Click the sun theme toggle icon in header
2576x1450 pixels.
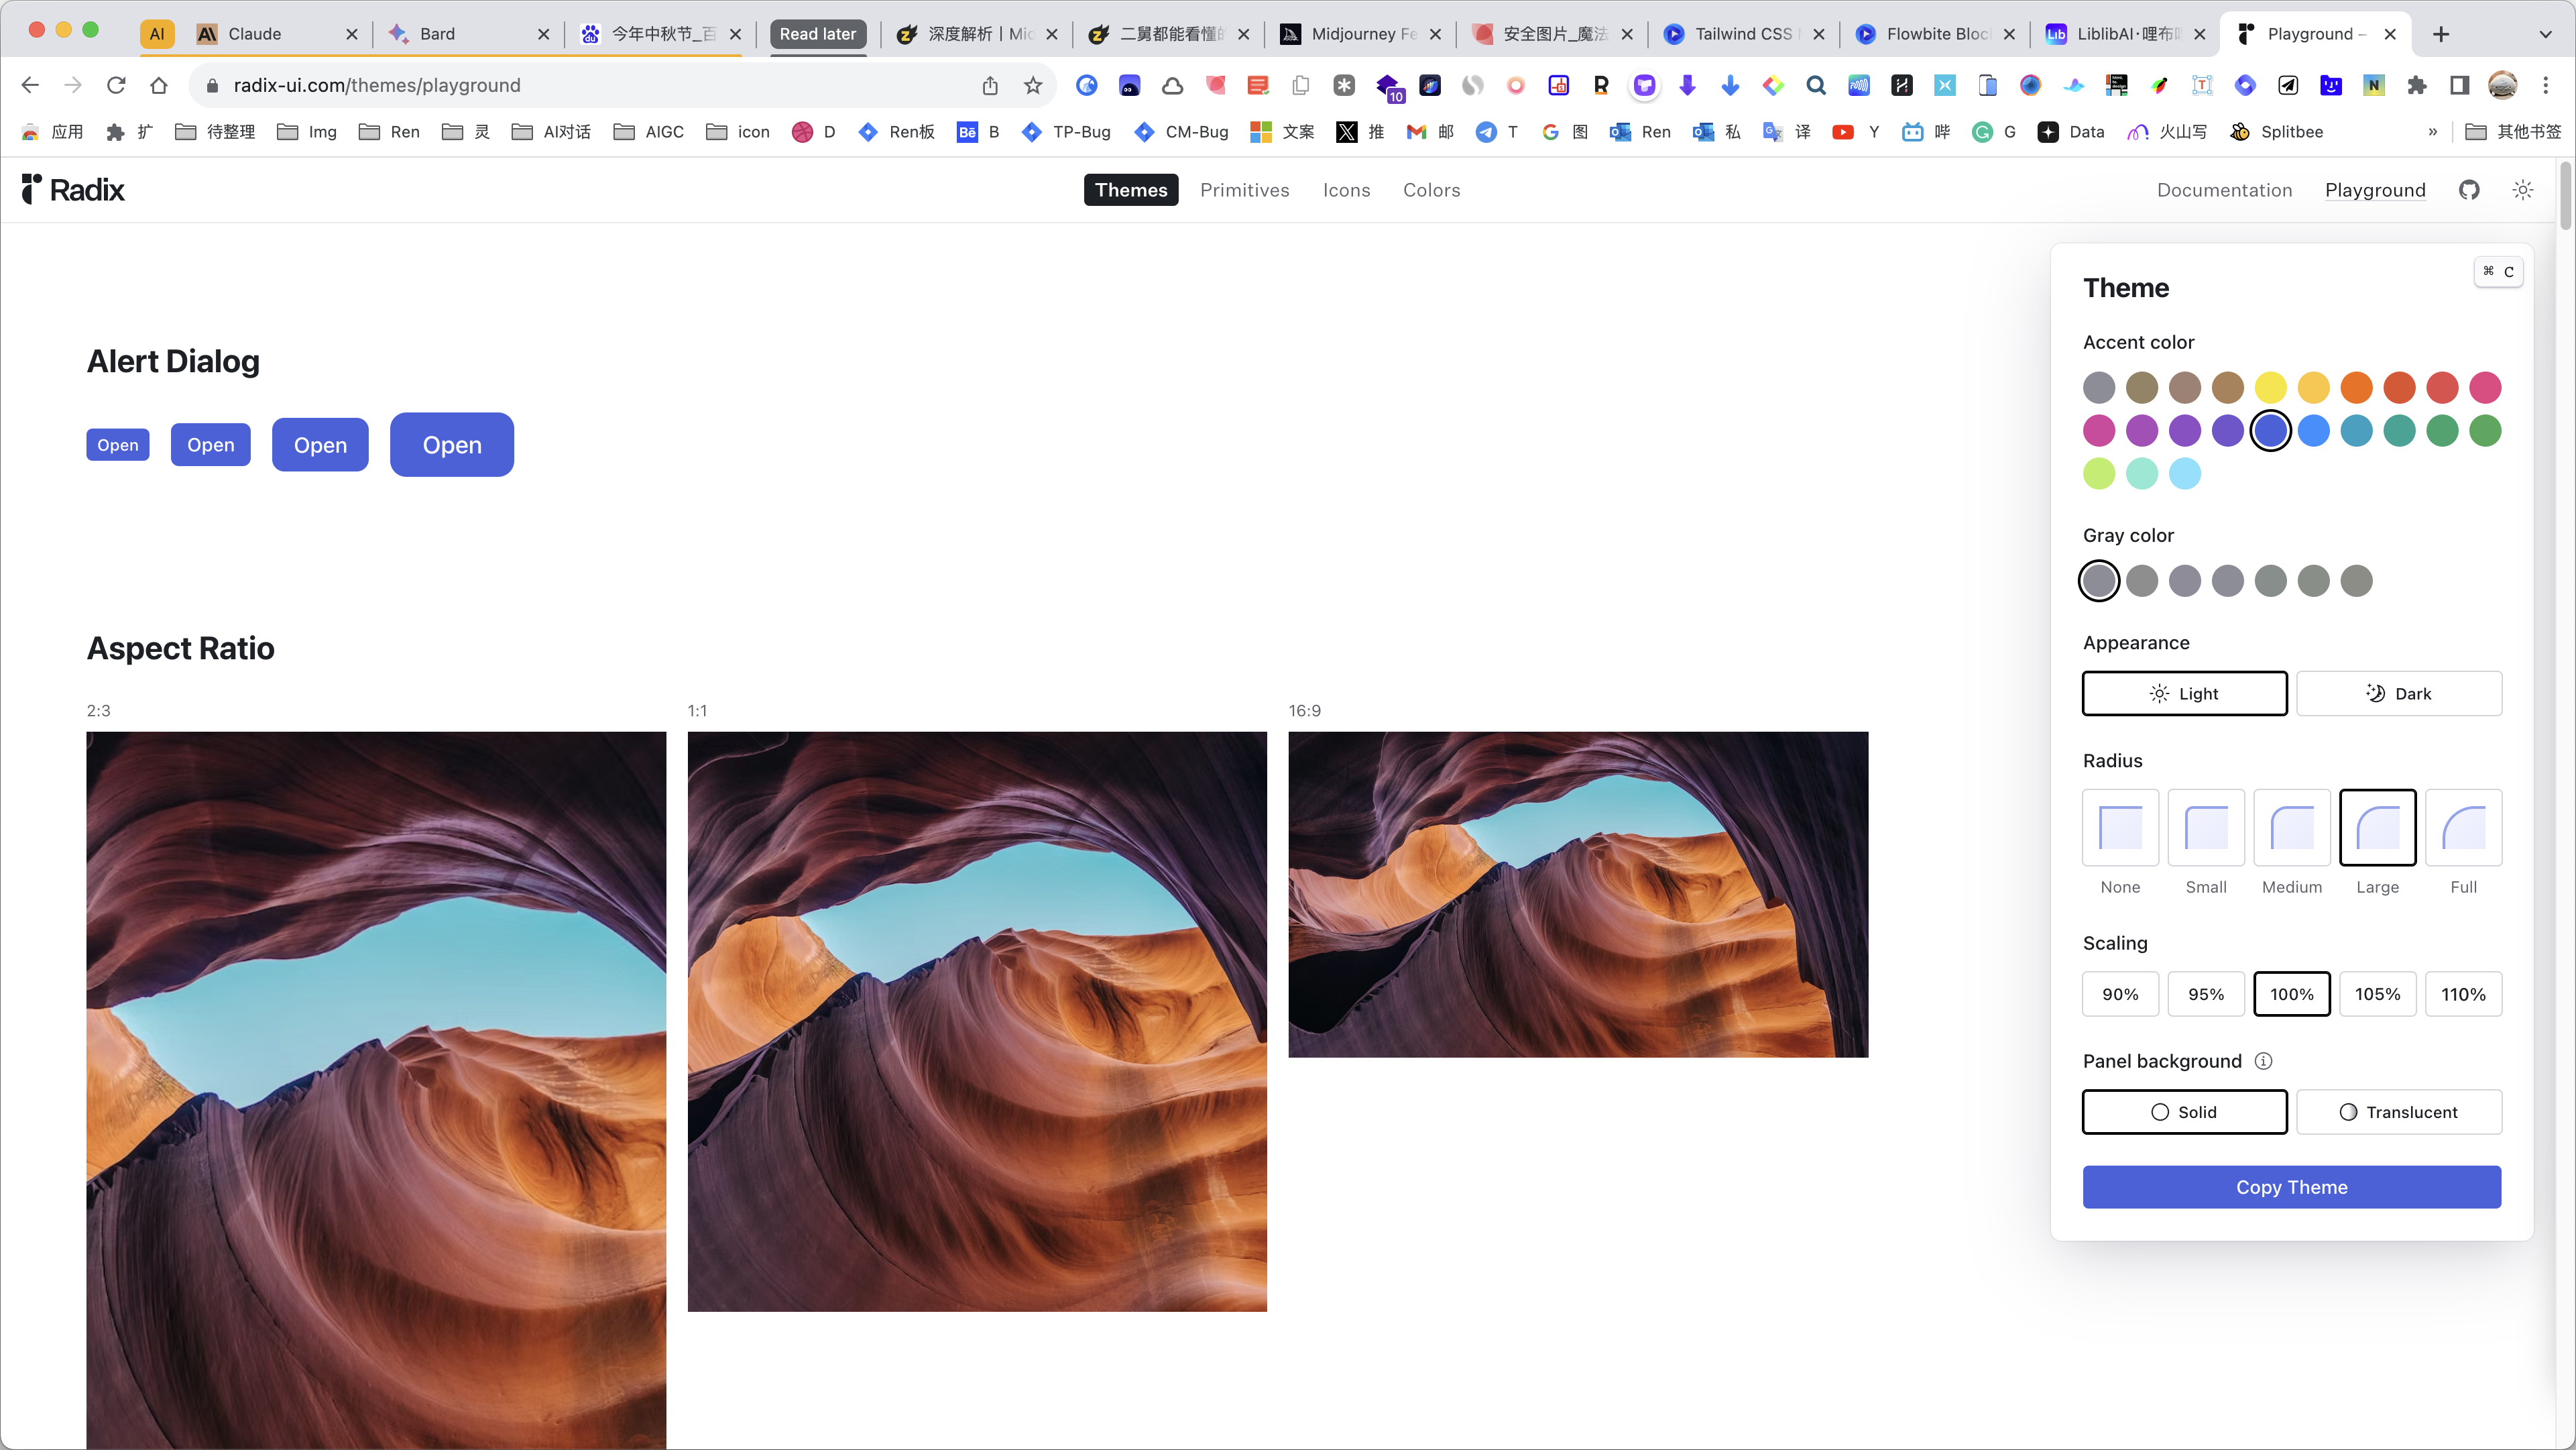pos(2522,190)
